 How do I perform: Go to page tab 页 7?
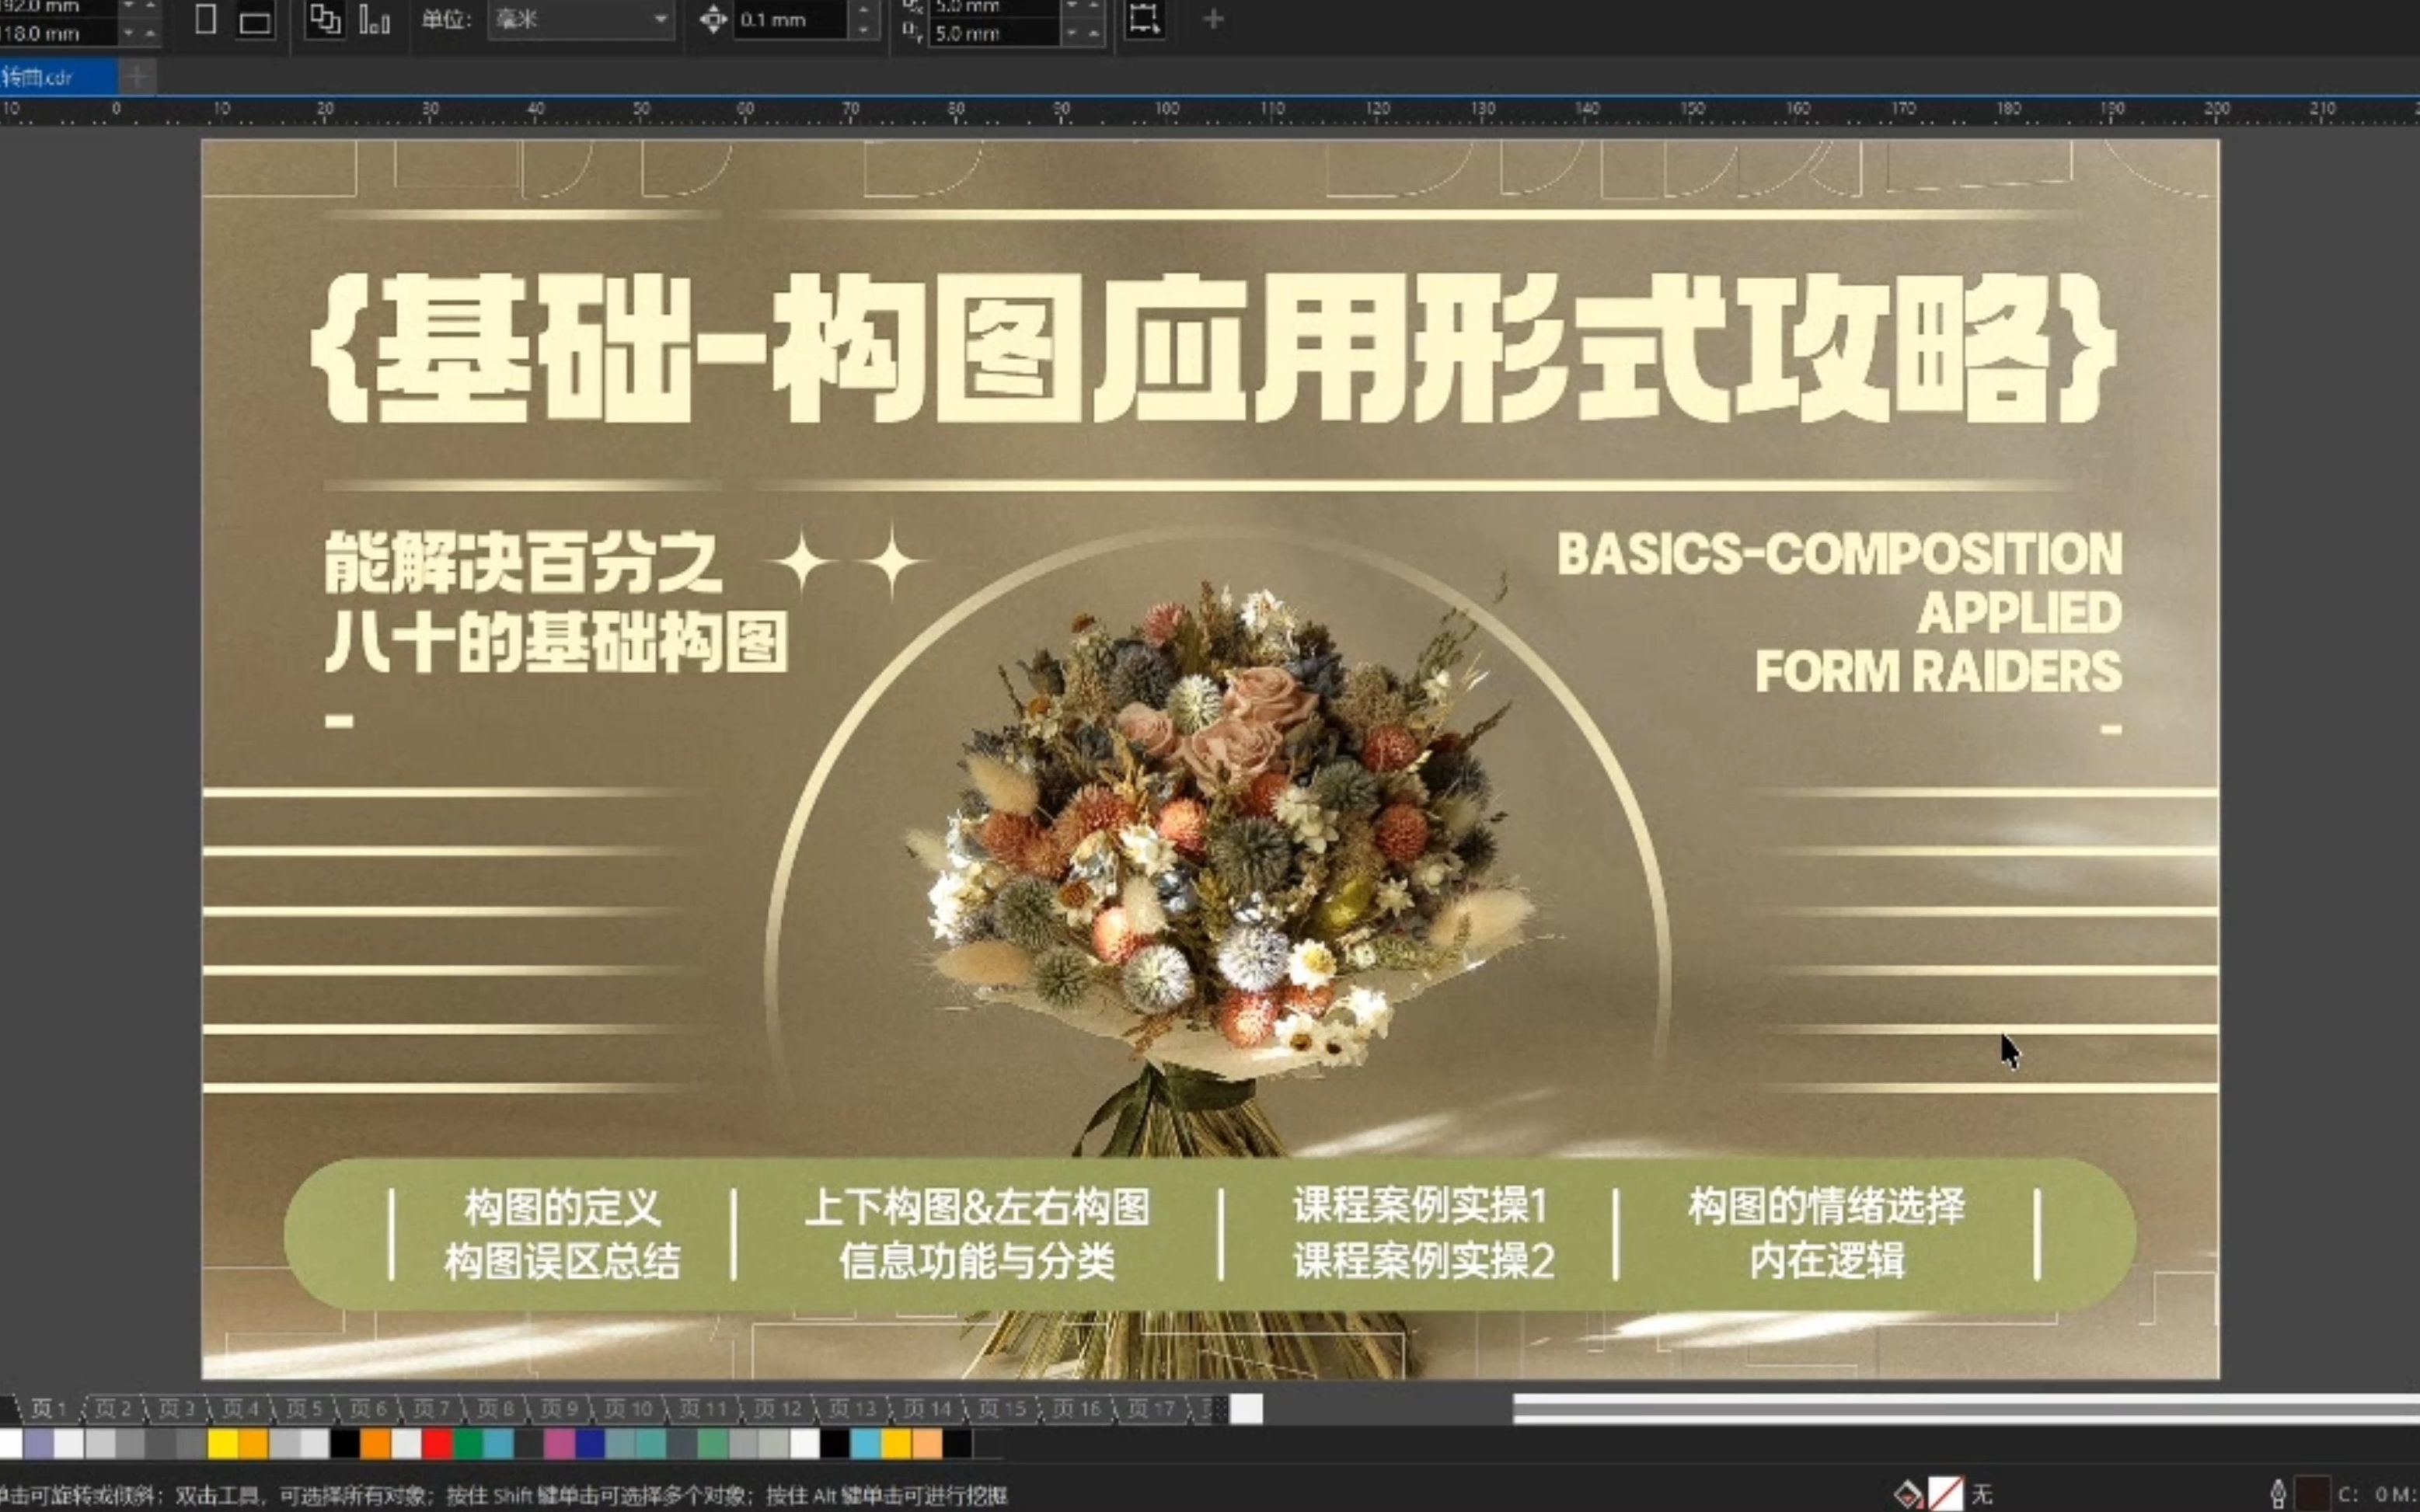tap(431, 1408)
